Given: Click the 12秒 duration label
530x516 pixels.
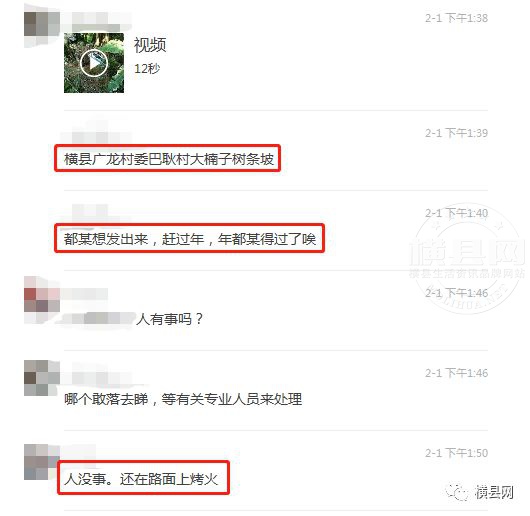Looking at the screenshot, I should 147,69.
